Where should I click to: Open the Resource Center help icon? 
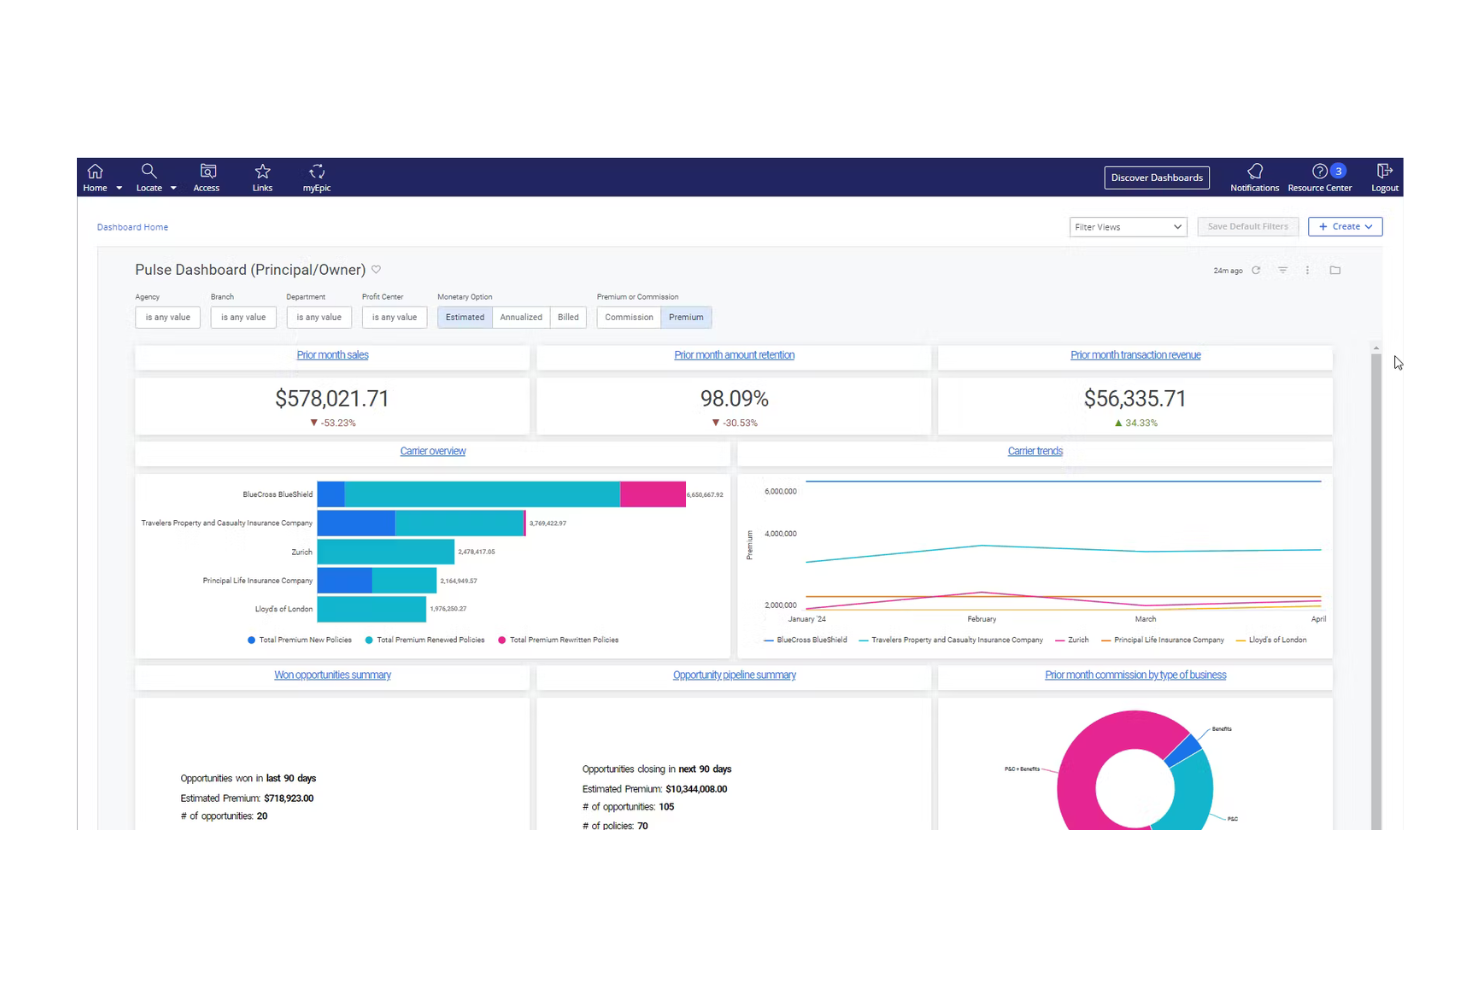(1319, 171)
